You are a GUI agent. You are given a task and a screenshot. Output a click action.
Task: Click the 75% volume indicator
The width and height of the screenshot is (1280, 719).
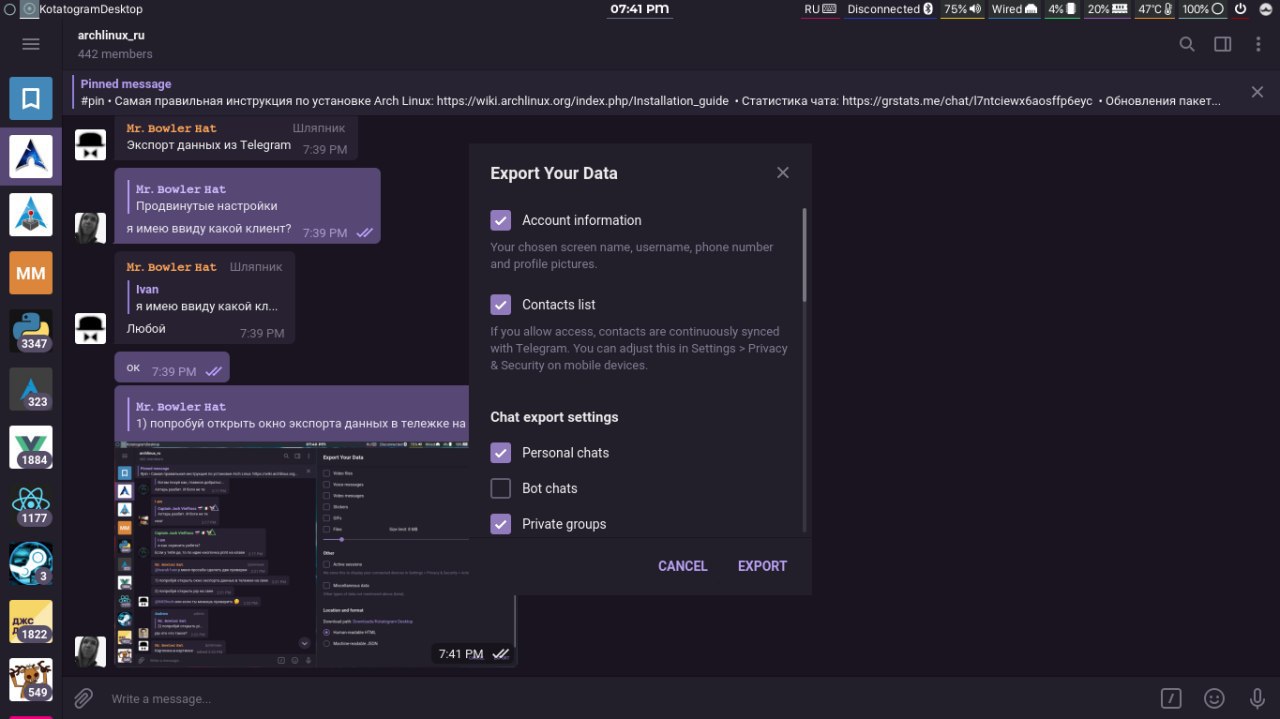click(x=962, y=9)
